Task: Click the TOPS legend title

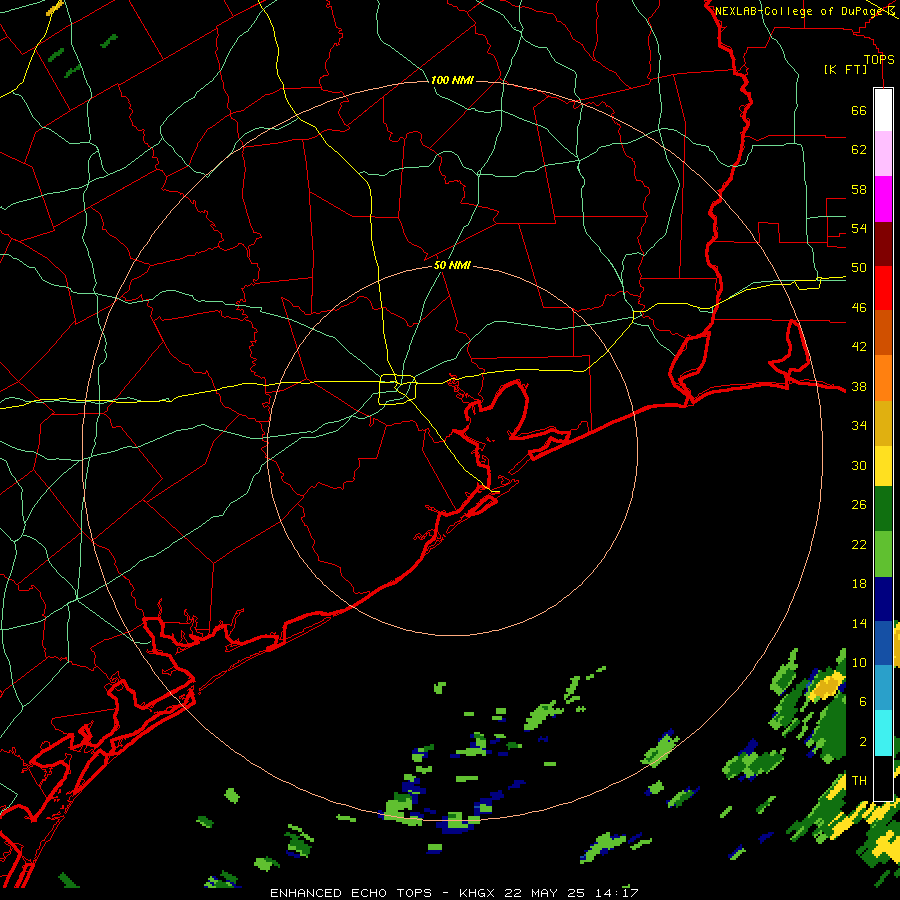Action: point(879,59)
